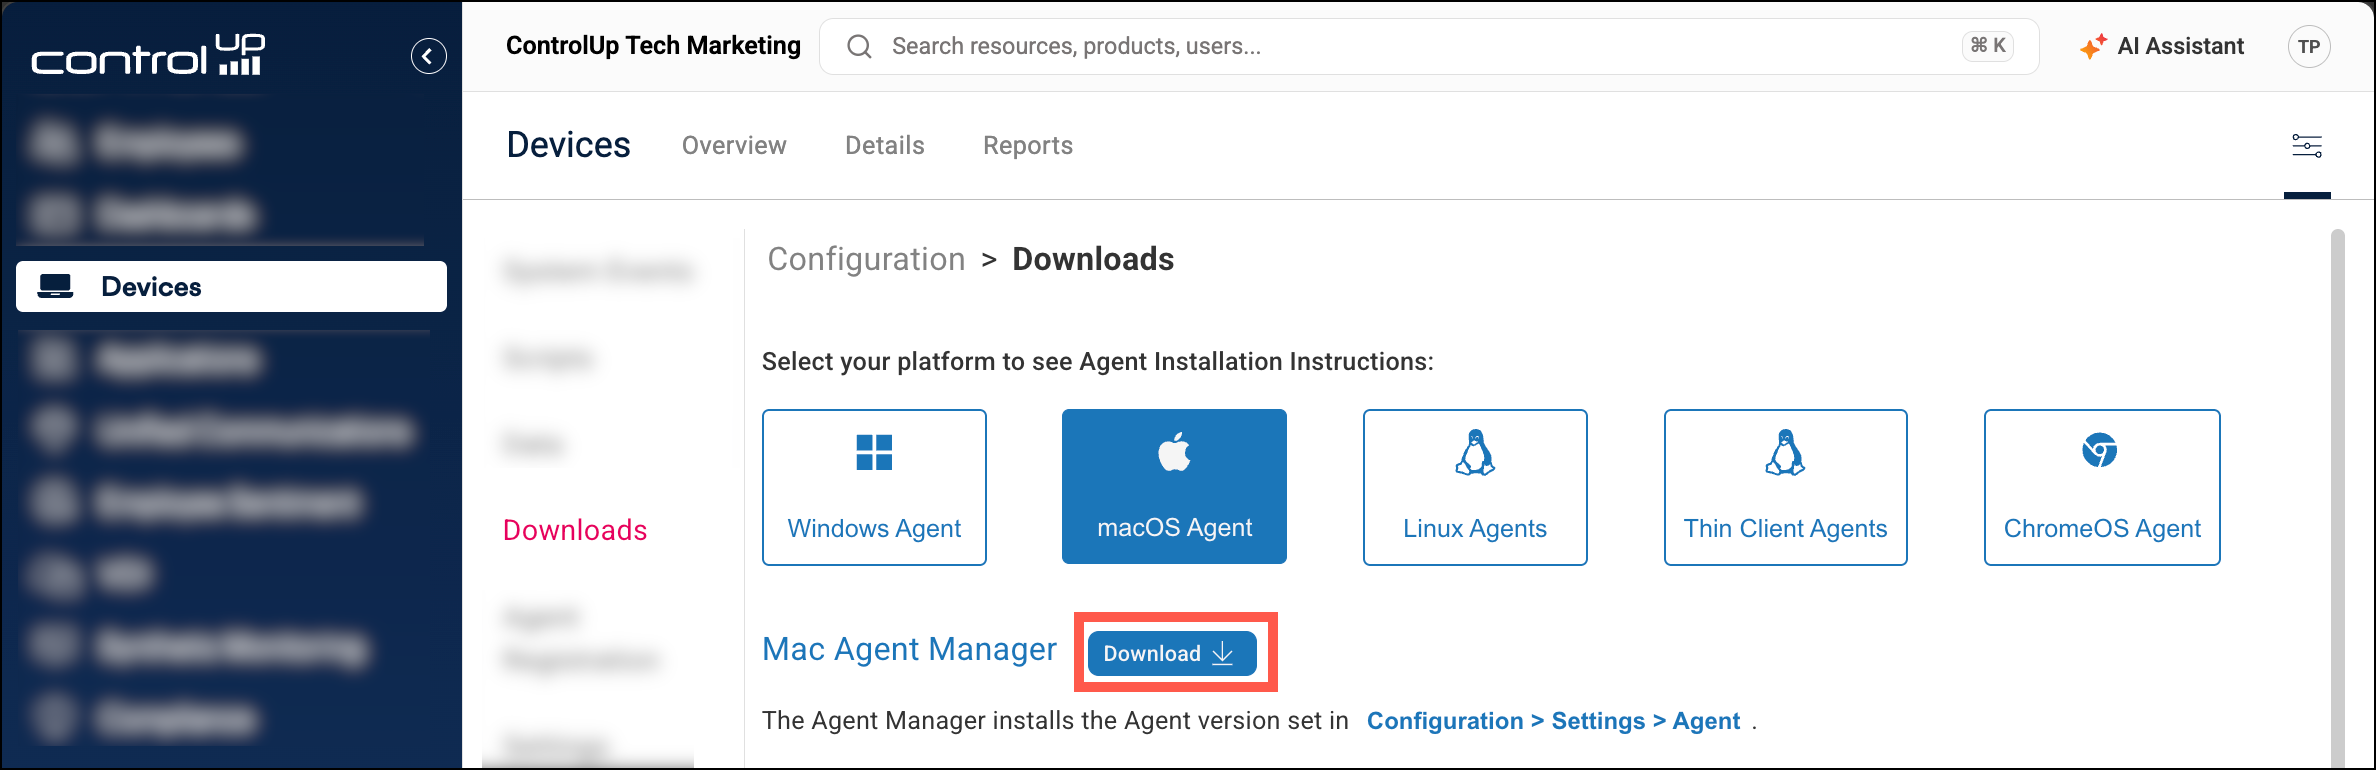Click the download arrow icon
This screenshot has height=770, width=2376.
pos(1223,653)
